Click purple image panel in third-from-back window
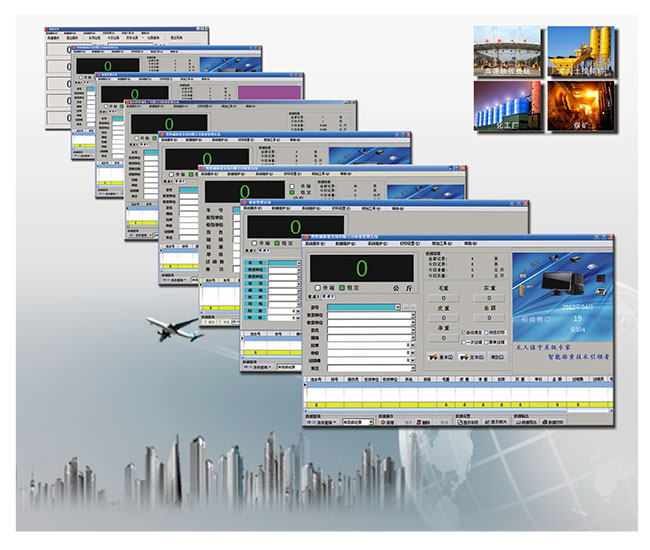This screenshot has width=650, height=550. tap(269, 92)
